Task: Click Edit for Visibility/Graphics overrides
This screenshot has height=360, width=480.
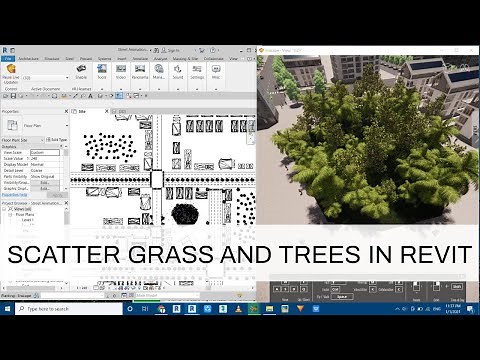Action: pos(45,183)
